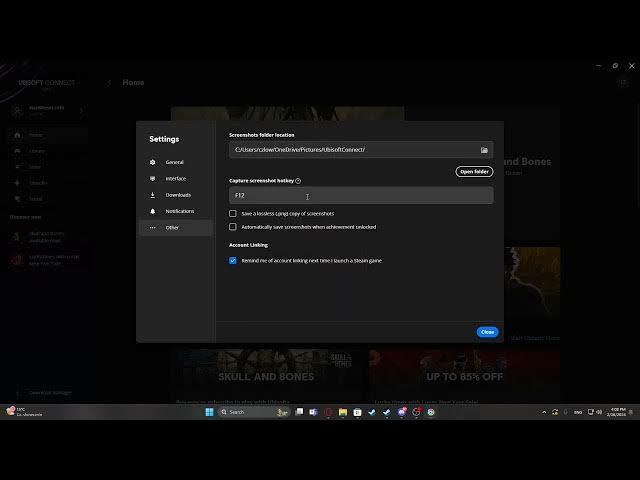Click the taskbar Search box
The width and height of the screenshot is (640, 480).
click(254, 412)
